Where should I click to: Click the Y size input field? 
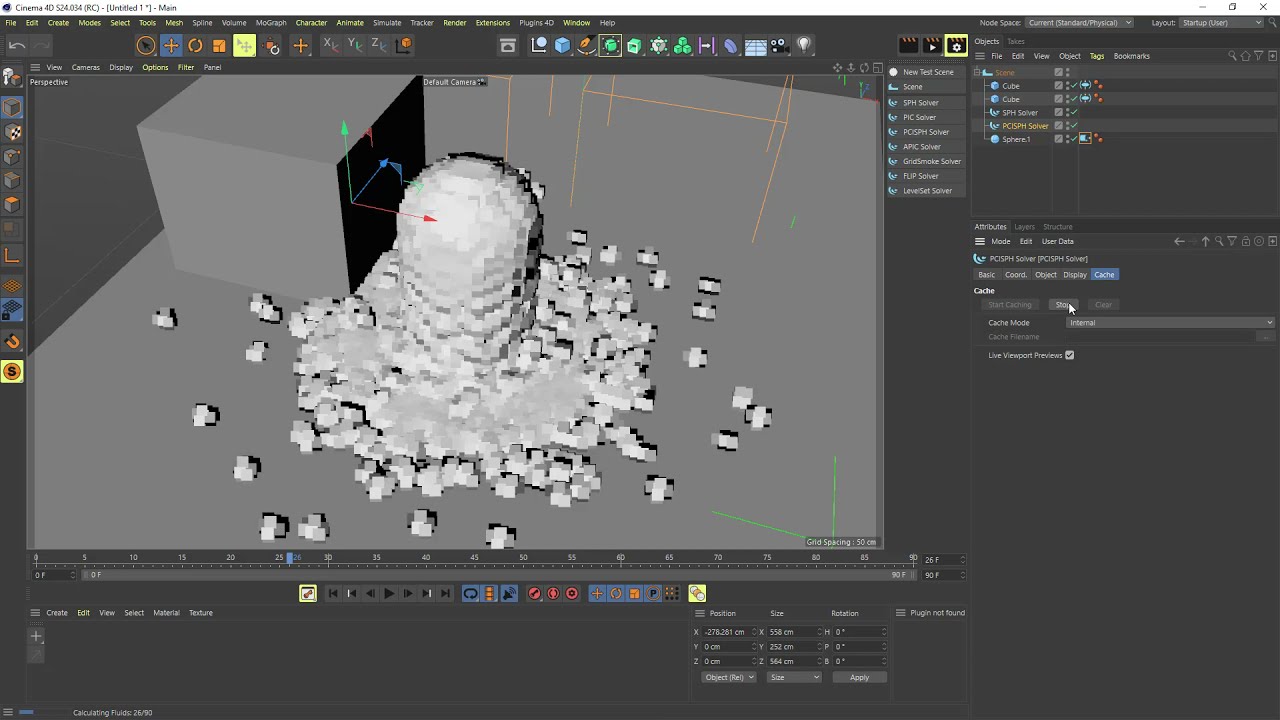tap(794, 647)
